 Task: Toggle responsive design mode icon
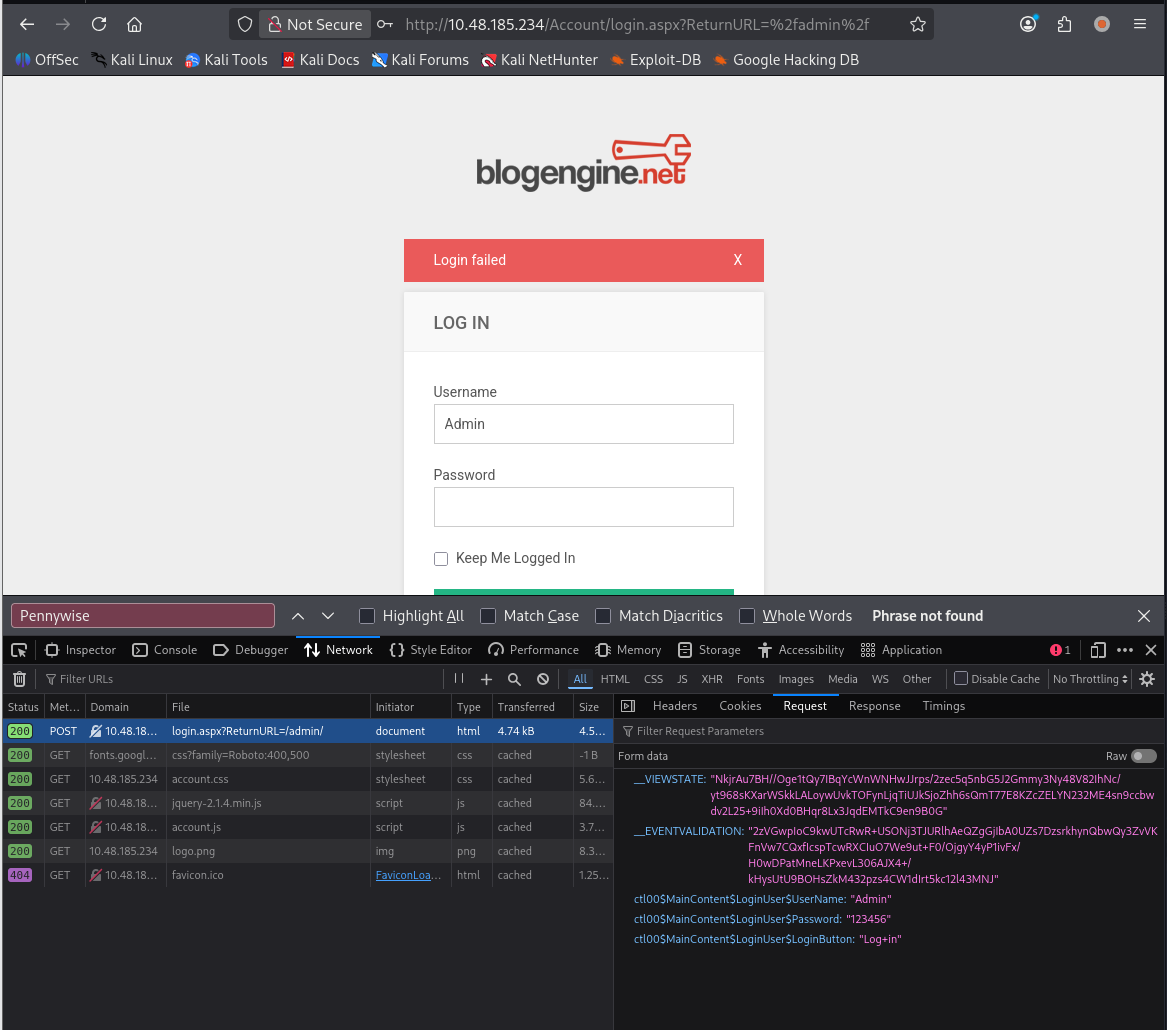tap(1097, 650)
